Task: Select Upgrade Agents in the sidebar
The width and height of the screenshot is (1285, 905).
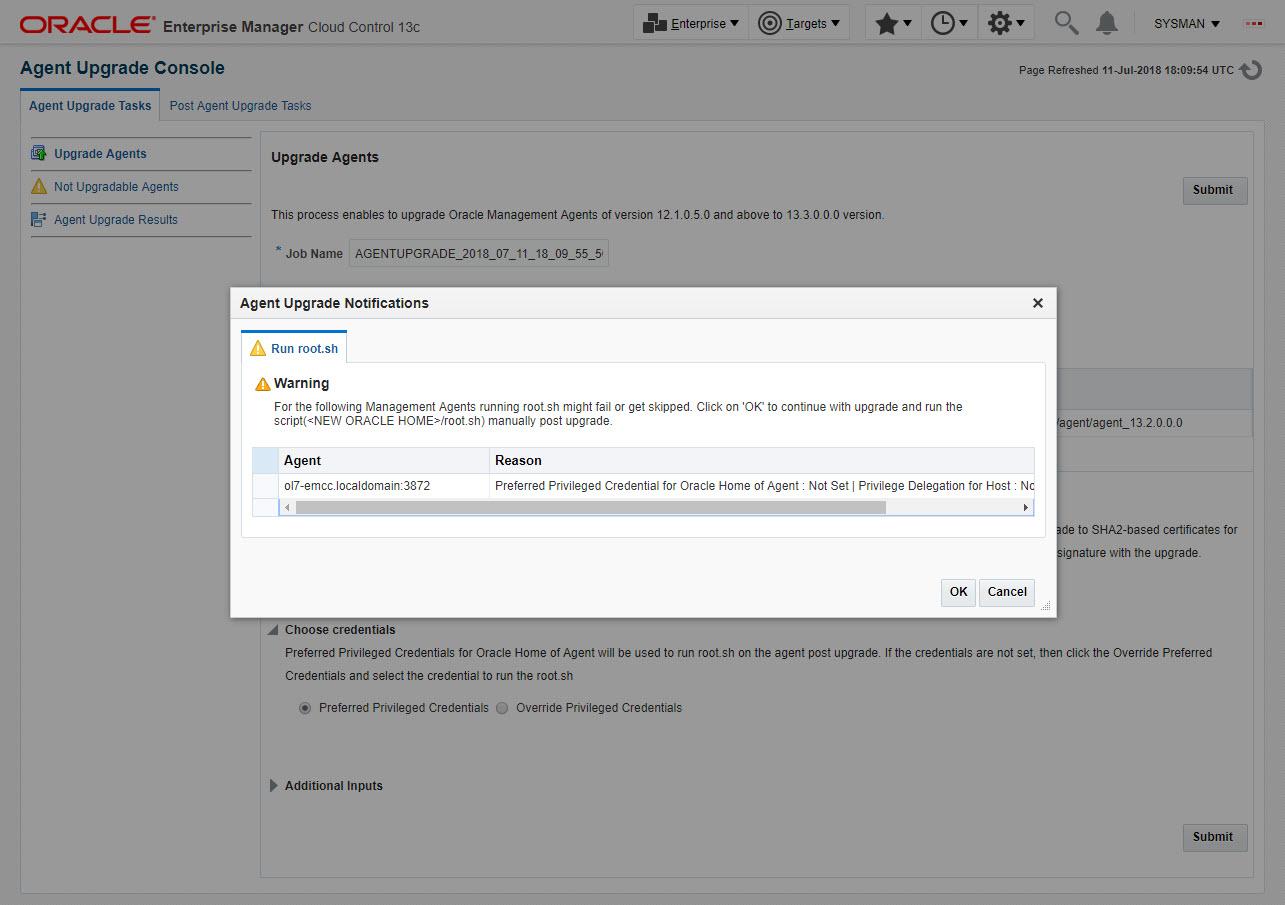Action: point(100,154)
